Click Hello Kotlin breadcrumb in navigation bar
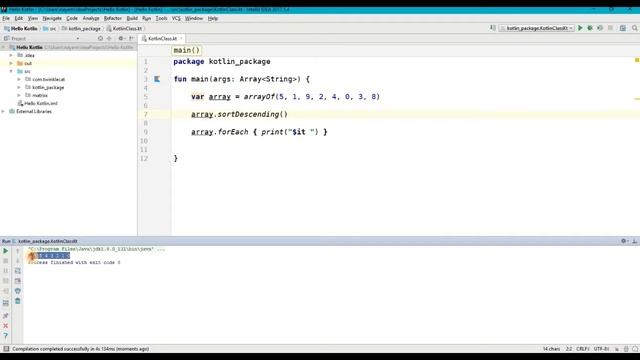 coord(21,29)
